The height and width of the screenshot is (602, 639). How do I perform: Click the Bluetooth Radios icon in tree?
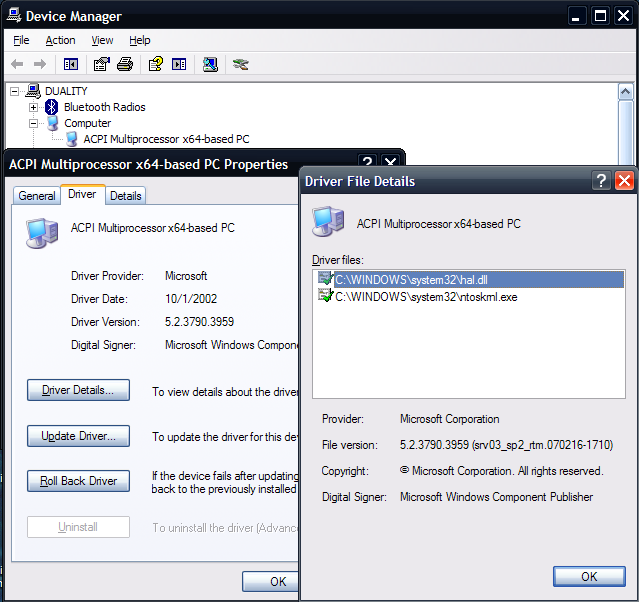(x=51, y=107)
